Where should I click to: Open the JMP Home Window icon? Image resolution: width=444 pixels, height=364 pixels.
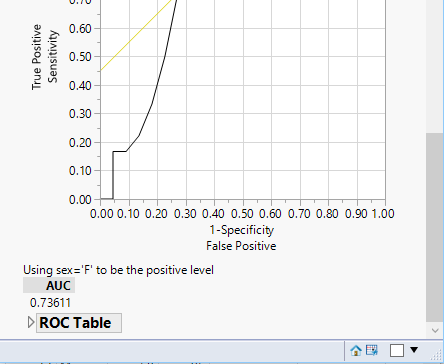pos(356,350)
